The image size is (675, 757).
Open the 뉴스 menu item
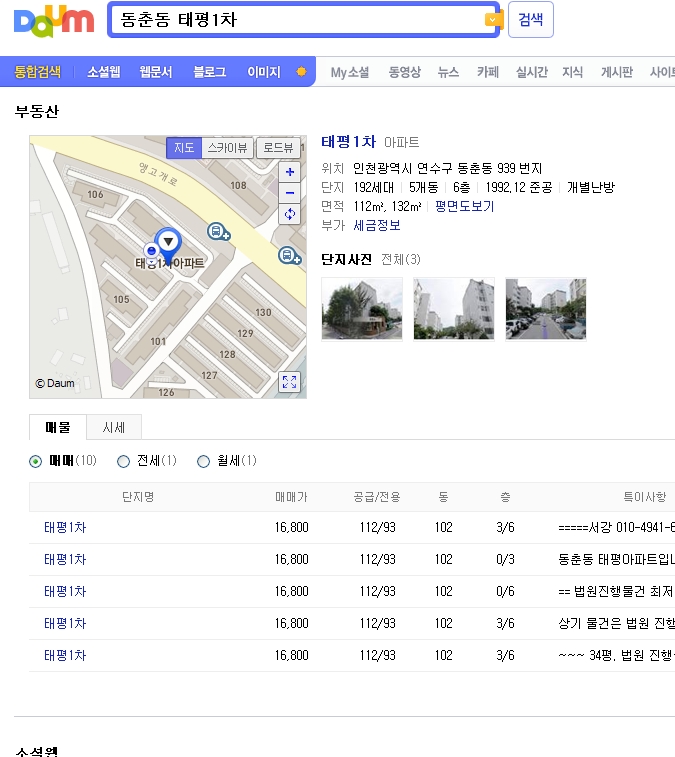pyautogui.click(x=448, y=72)
